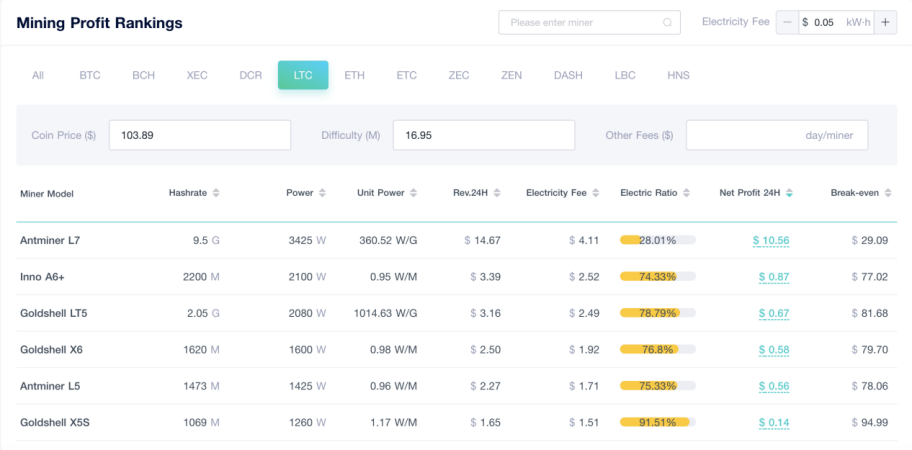
Task: Click the Other Fees day/miner input
Action: click(776, 135)
